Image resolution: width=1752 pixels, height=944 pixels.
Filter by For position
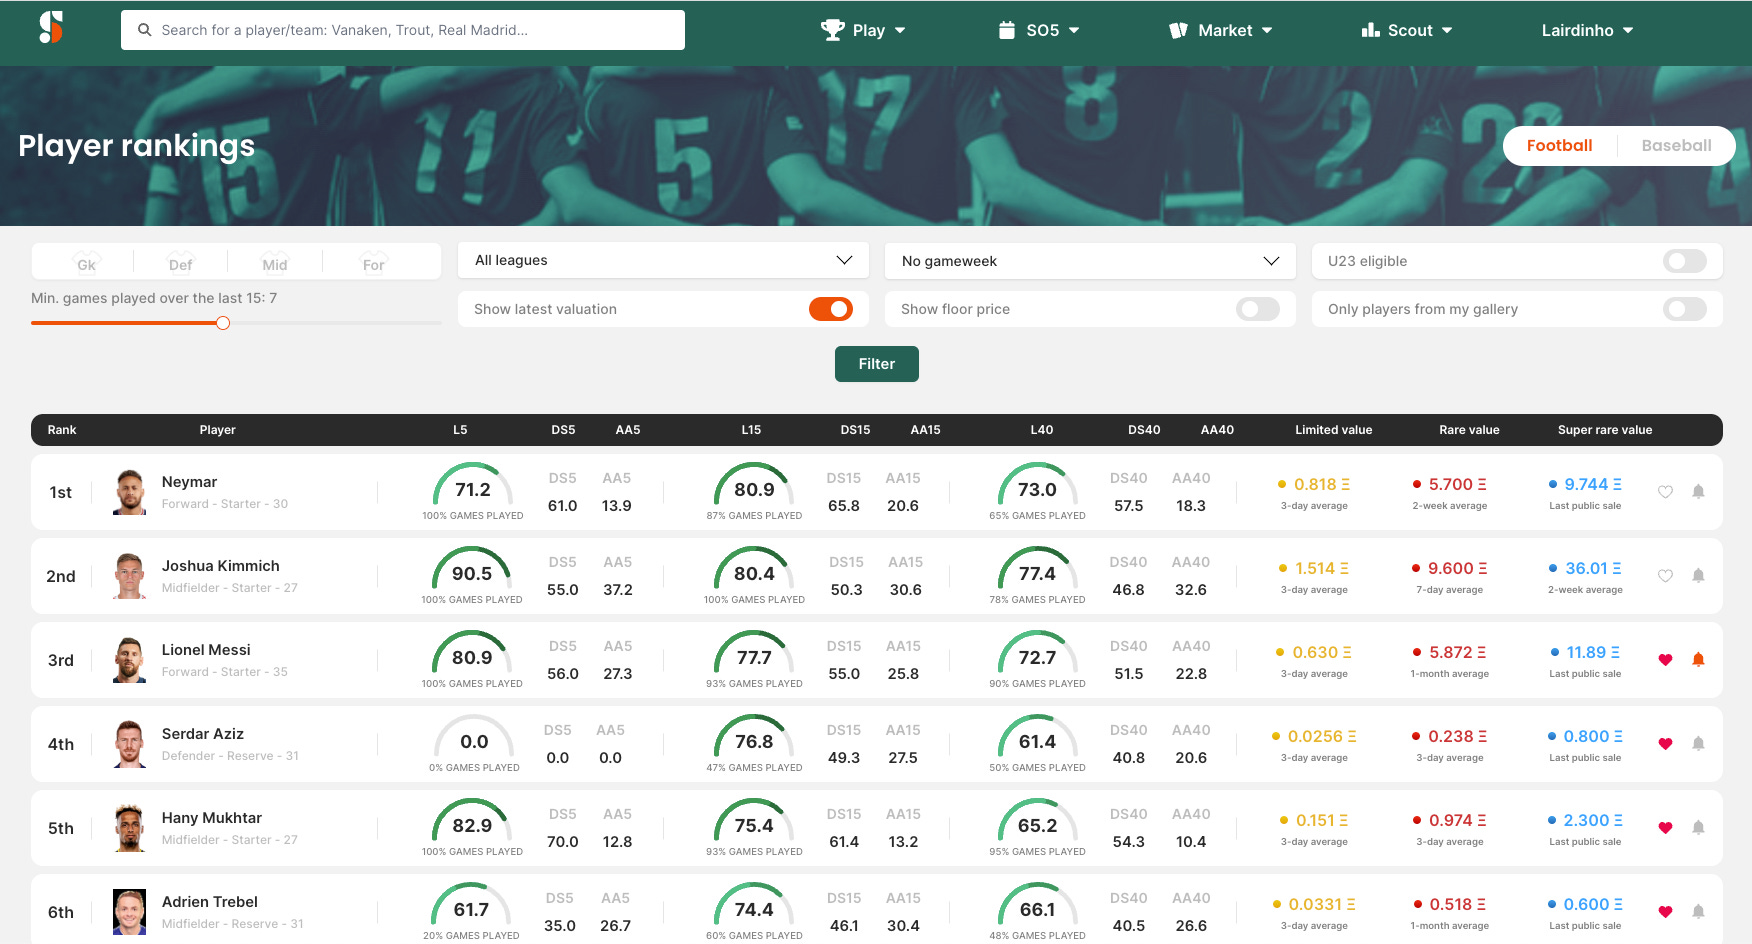(373, 262)
